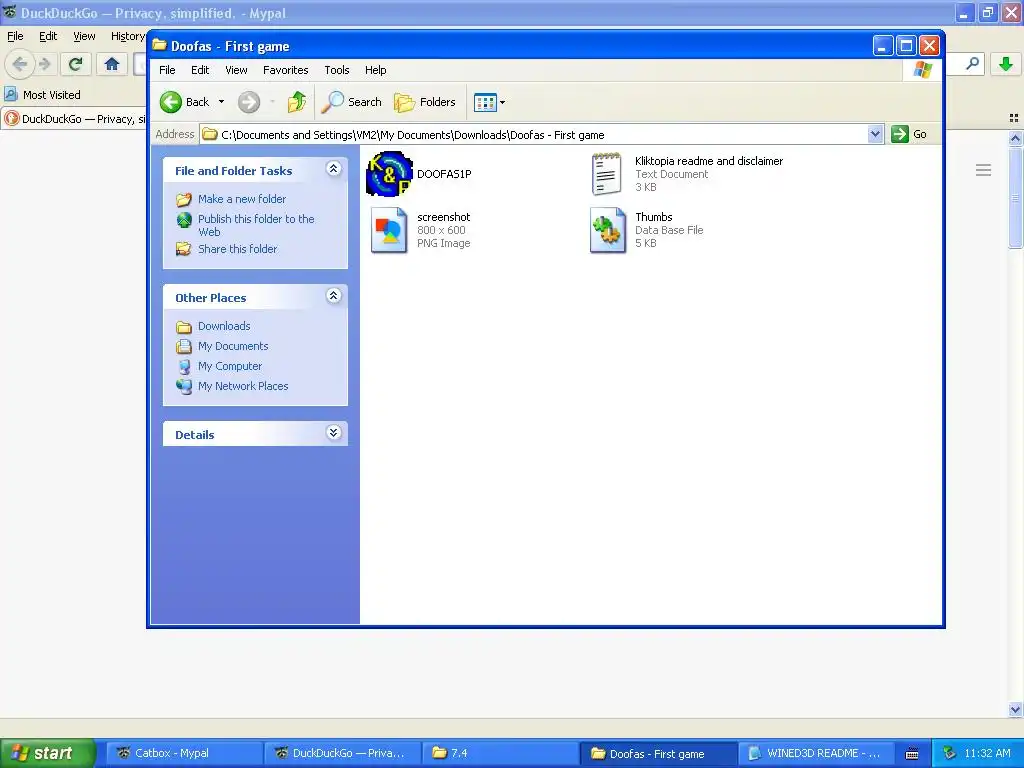The width and height of the screenshot is (1024, 768).
Task: Open the Views dropdown arrow
Action: (x=502, y=103)
